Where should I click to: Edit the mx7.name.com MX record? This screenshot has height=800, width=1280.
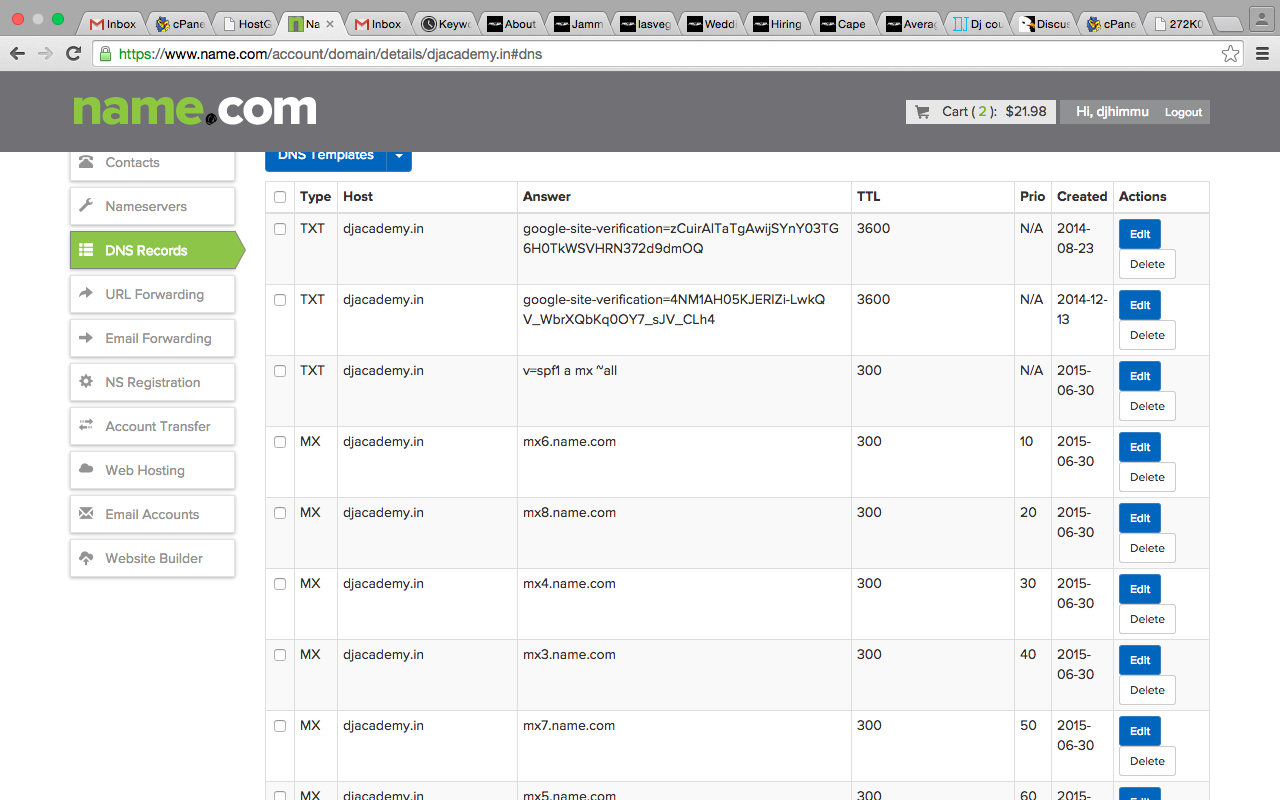(1140, 731)
